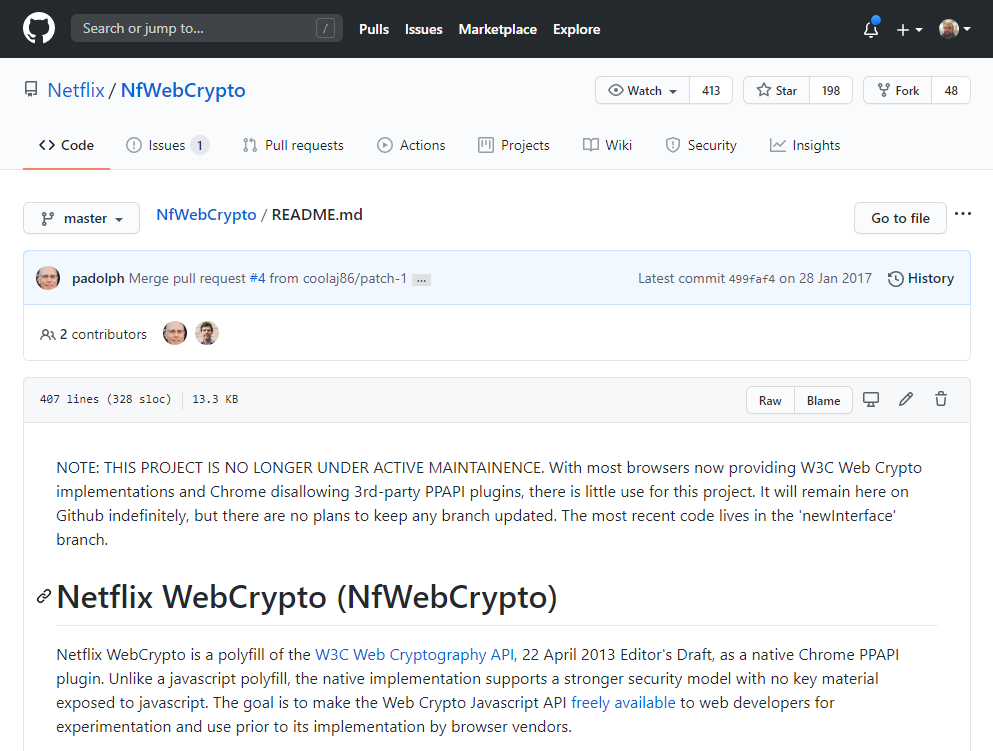This screenshot has width=993, height=751.
Task: View the 413 watchers count
Action: pos(711,91)
